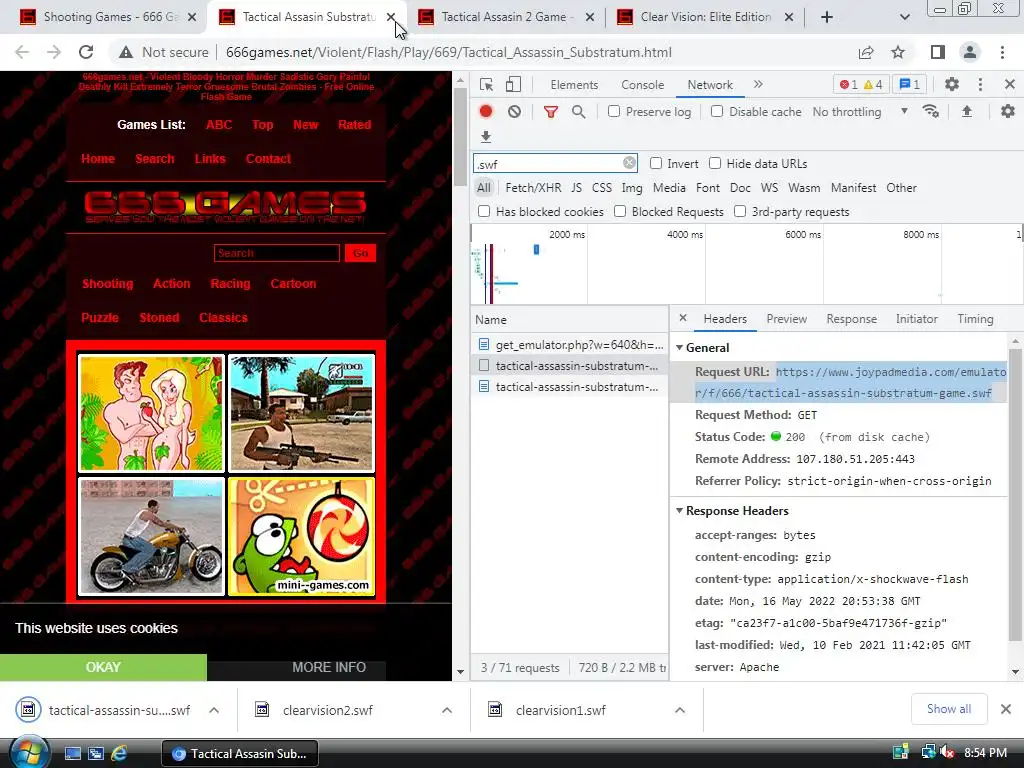Viewport: 1024px width, 768px height.
Task: Click the browser back arrow
Action: [x=22, y=52]
